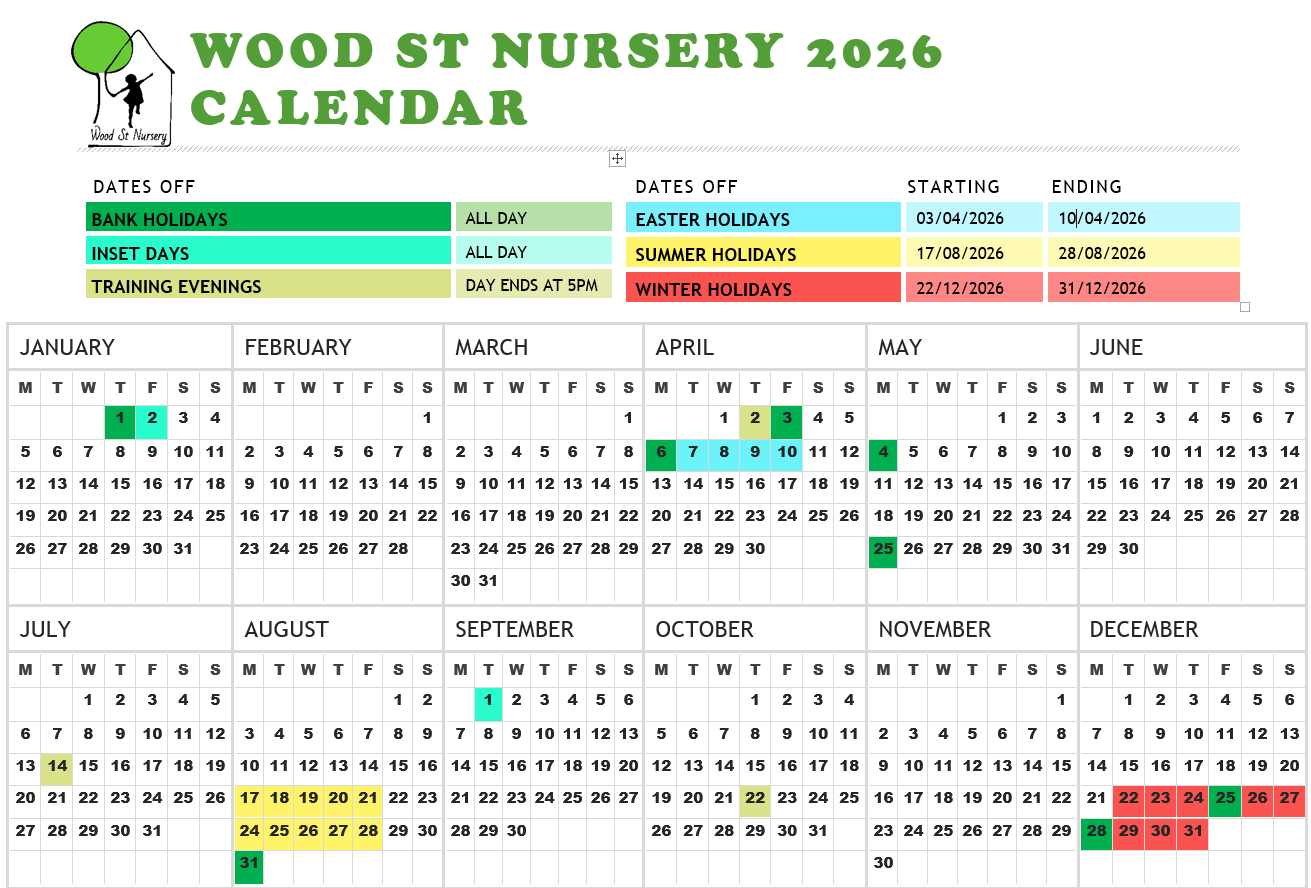Click the winter ending date 31/12/2026
The height and width of the screenshot is (888, 1311).
click(x=1144, y=287)
